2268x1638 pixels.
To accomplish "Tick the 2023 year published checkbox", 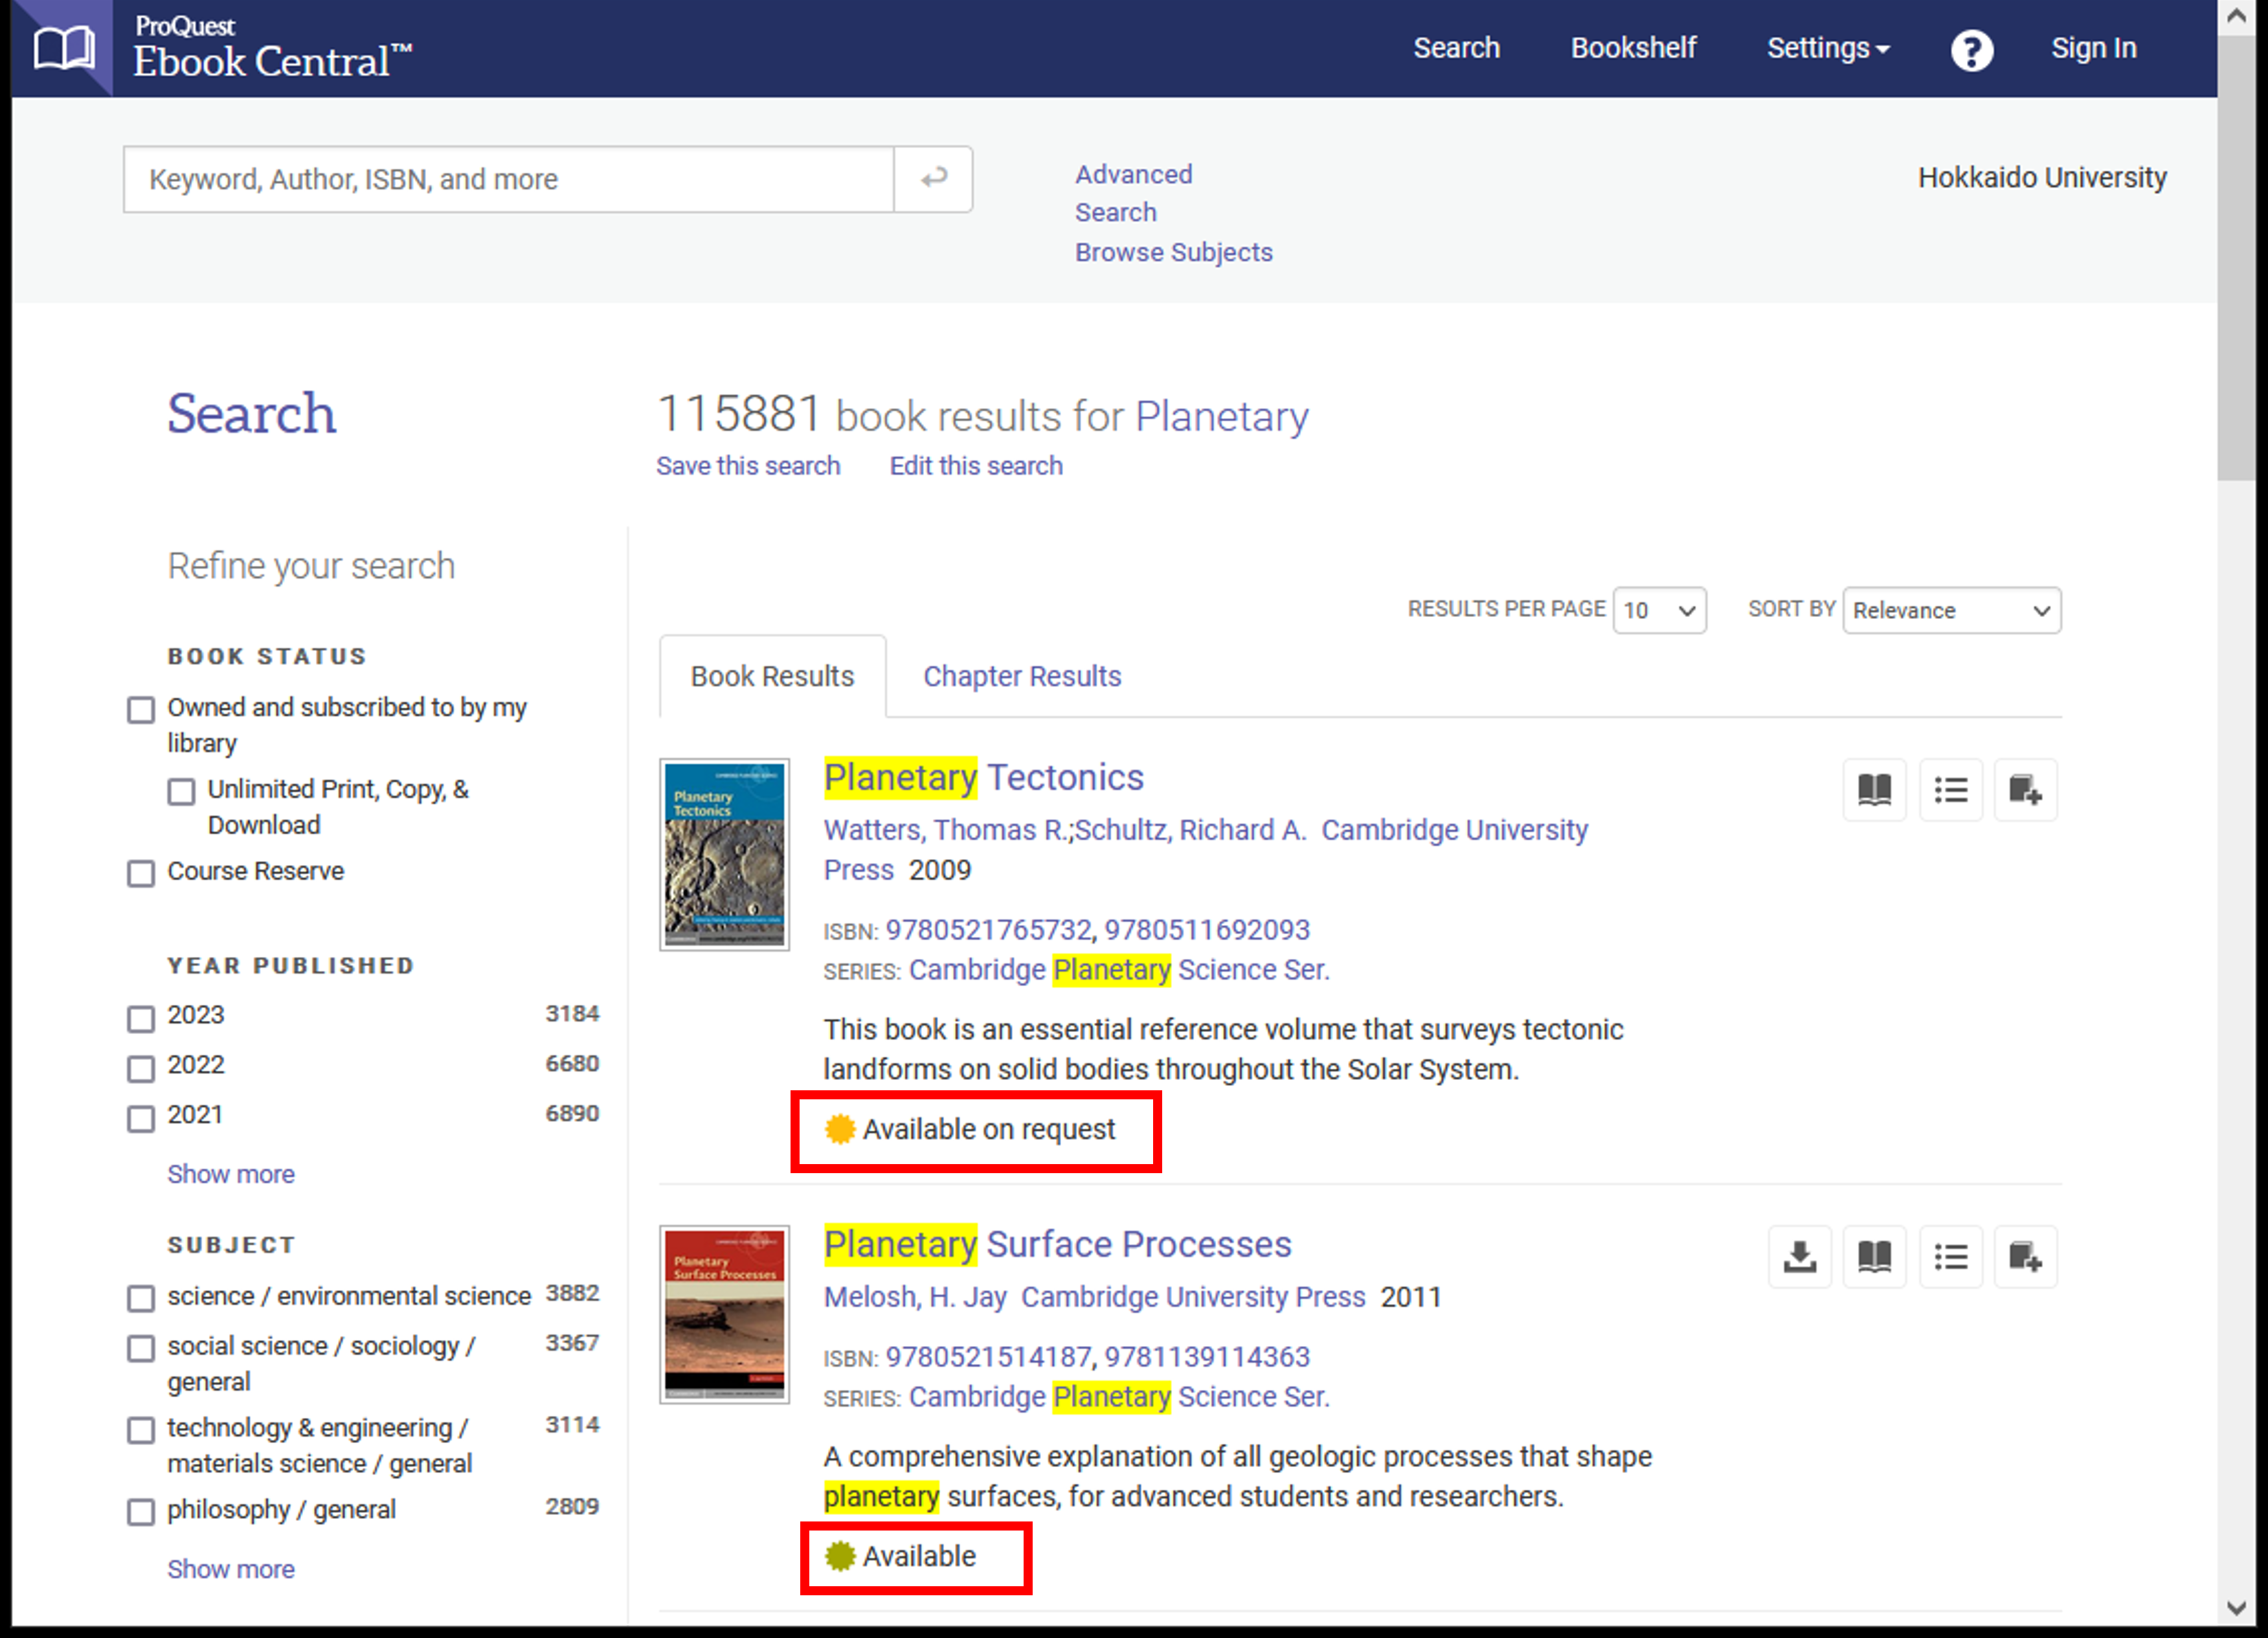I will coord(141,1018).
